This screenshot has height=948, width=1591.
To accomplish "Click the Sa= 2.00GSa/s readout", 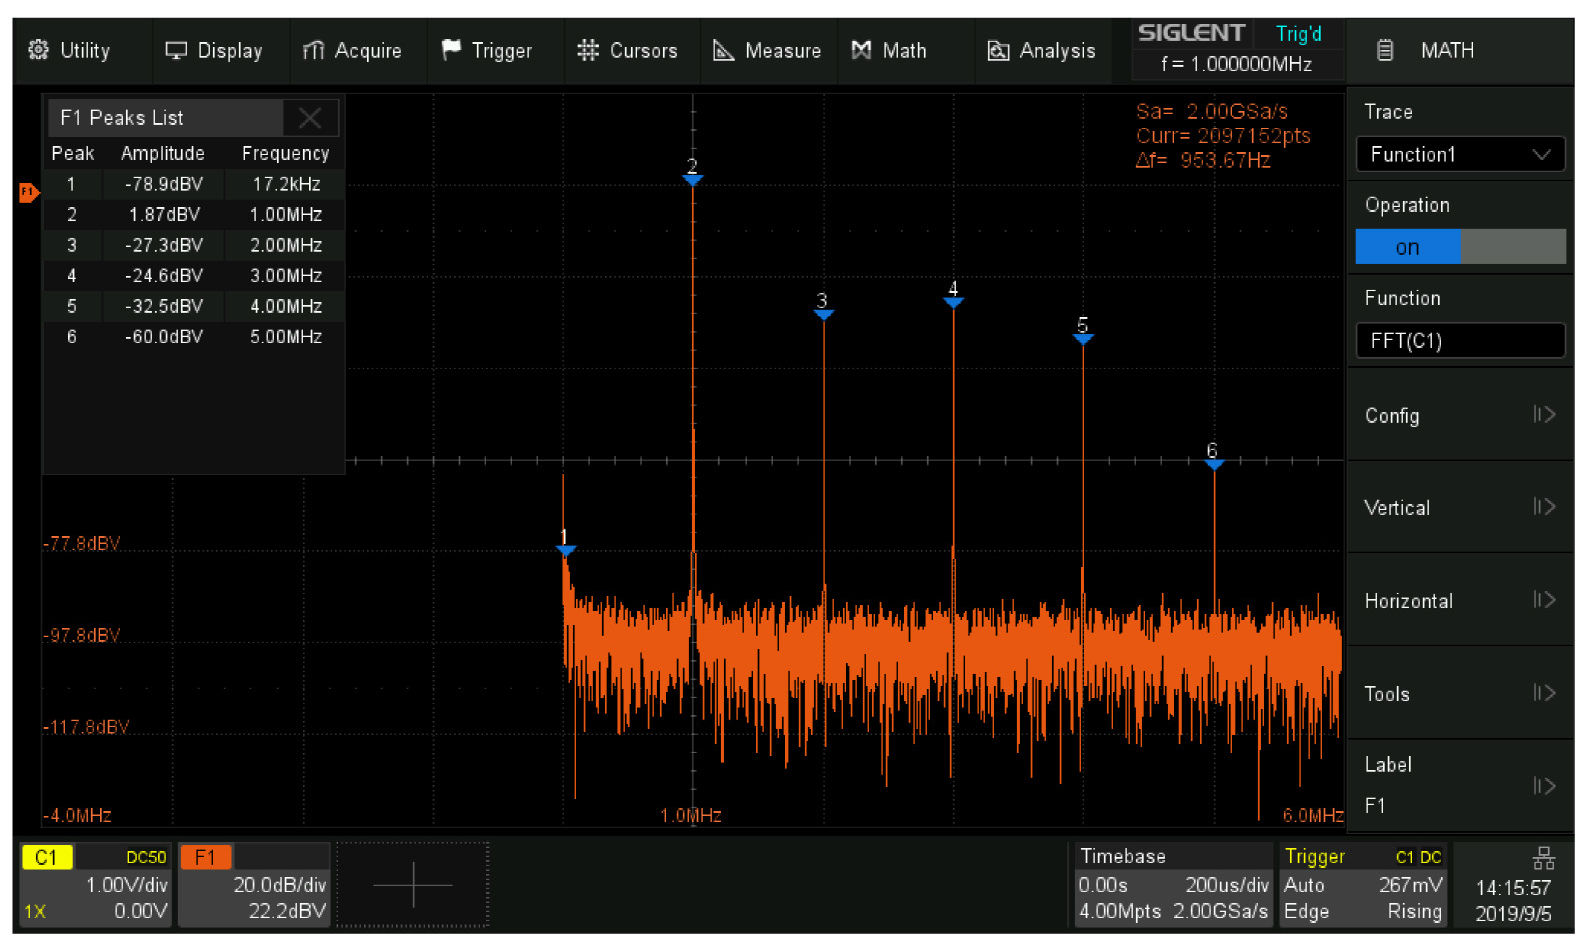I will point(1212,111).
